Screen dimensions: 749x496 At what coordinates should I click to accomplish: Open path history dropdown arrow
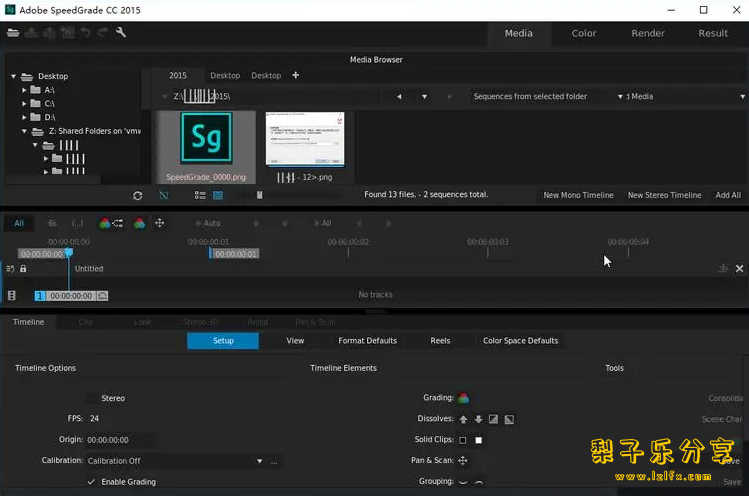coord(424,97)
